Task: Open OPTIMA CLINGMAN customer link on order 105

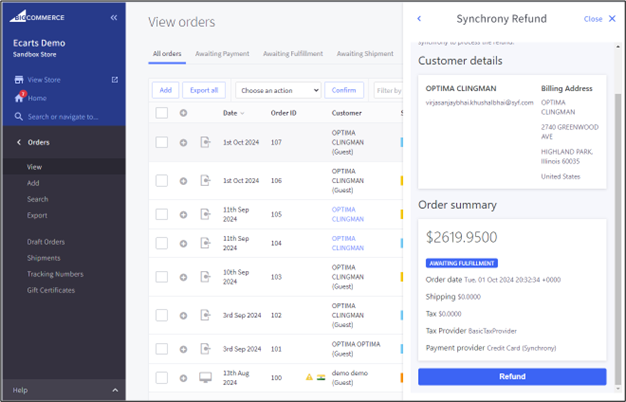Action: pyautogui.click(x=348, y=214)
